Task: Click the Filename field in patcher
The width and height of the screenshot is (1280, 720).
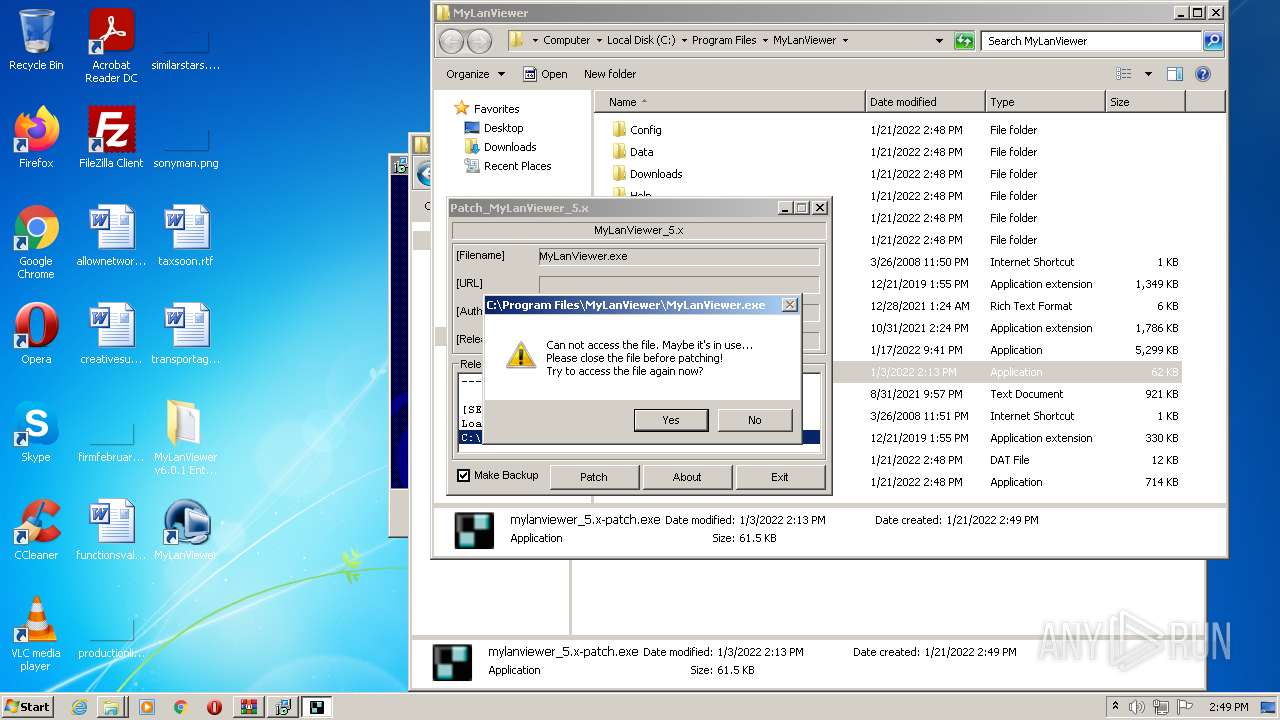Action: point(679,256)
